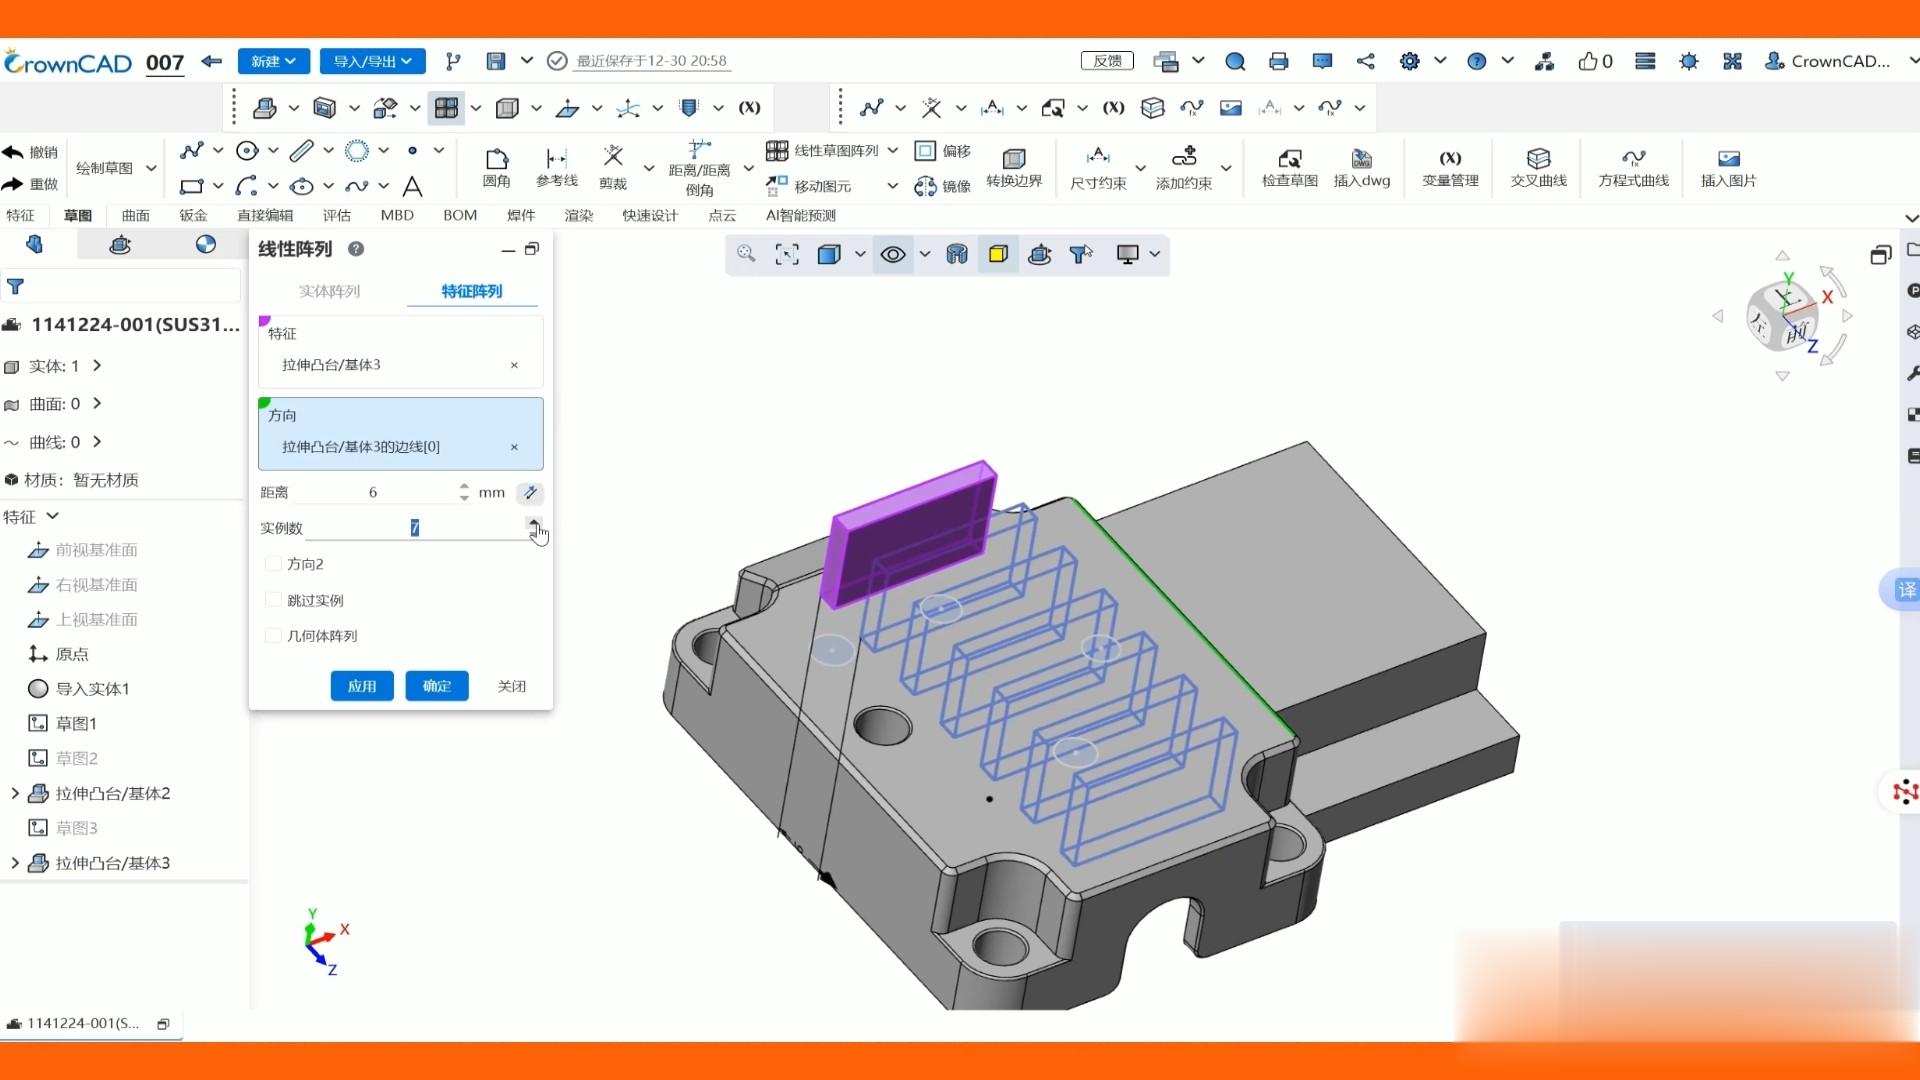Click the 转换边界 convert boundary icon

pos(1014,166)
